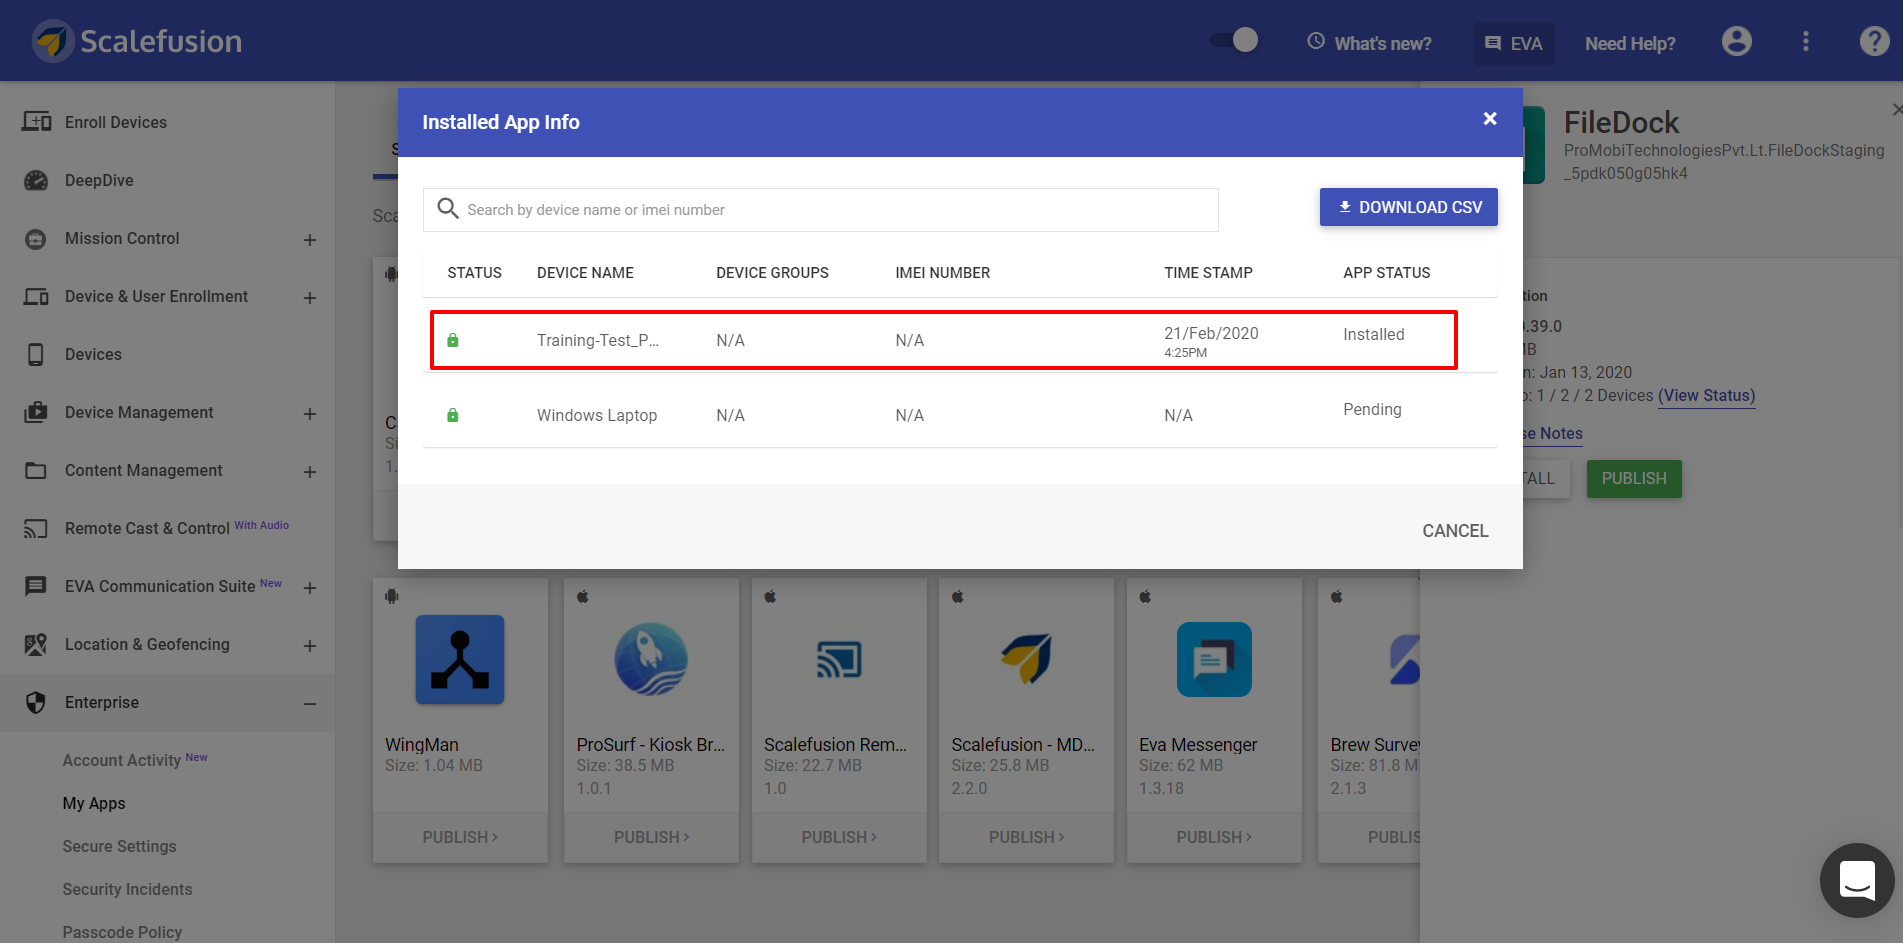Screen dimensions: 1903x943
Task: Close the Installed App Info dialog
Action: (x=1490, y=119)
